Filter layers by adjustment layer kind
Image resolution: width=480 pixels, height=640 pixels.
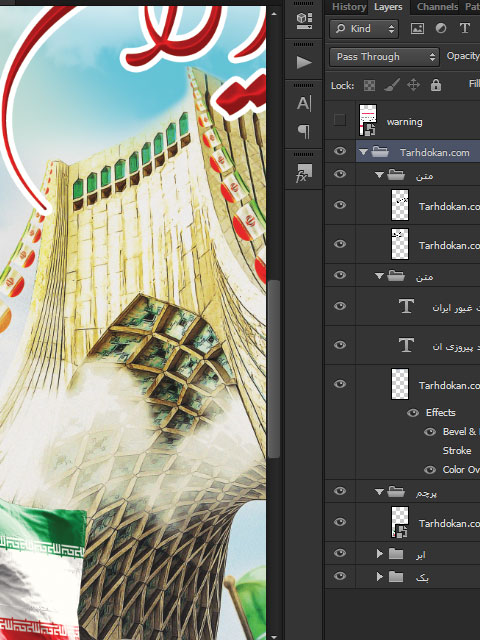click(x=441, y=29)
